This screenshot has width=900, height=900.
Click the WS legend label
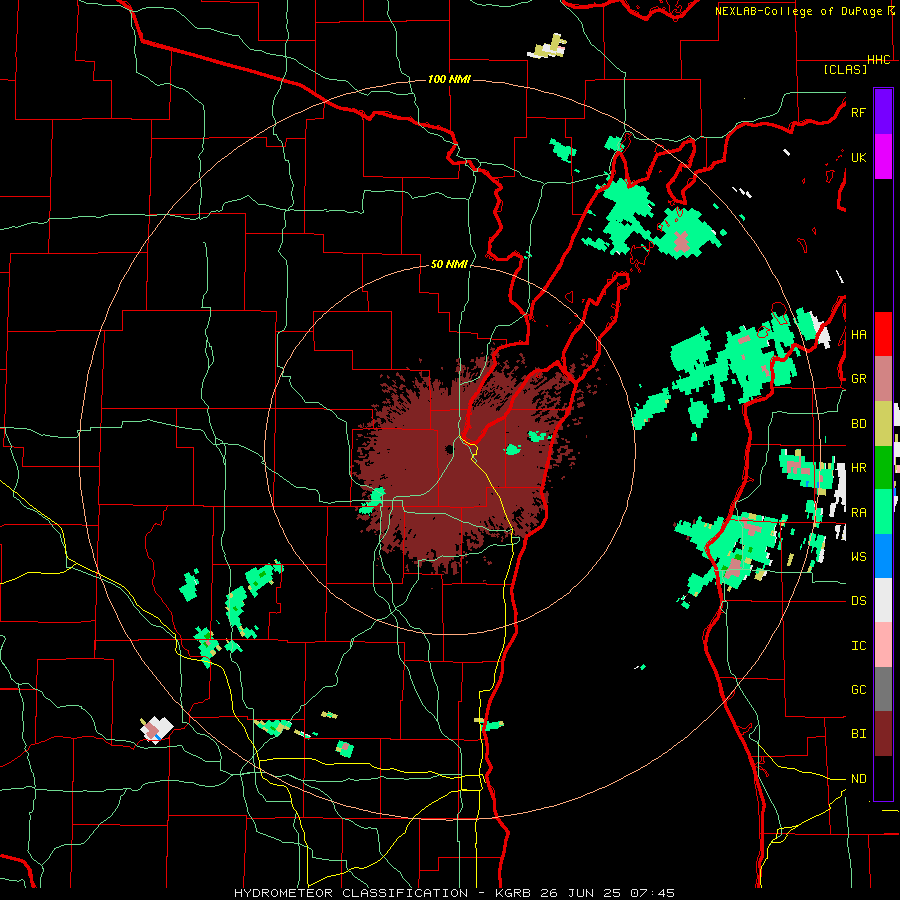coord(858,556)
